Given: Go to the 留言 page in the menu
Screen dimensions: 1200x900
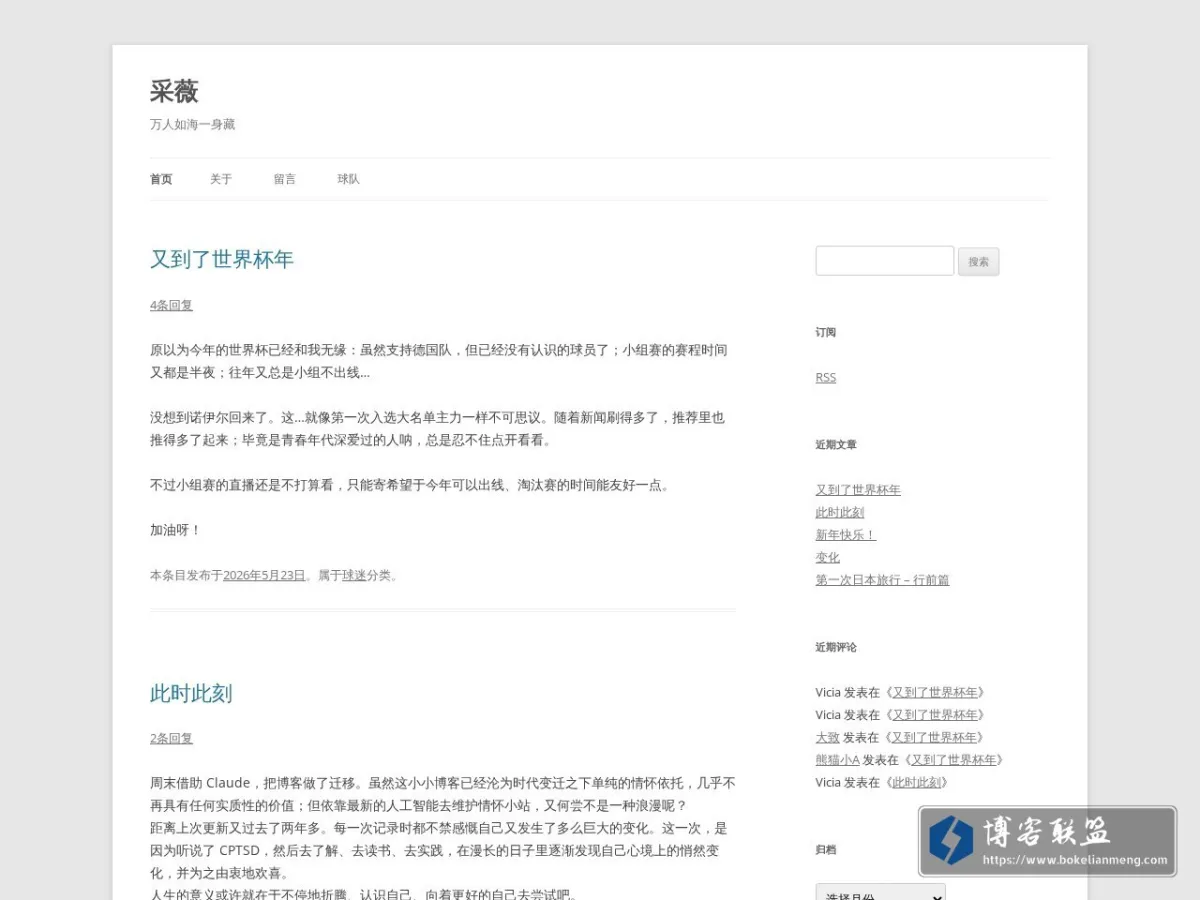Looking at the screenshot, I should 285,179.
